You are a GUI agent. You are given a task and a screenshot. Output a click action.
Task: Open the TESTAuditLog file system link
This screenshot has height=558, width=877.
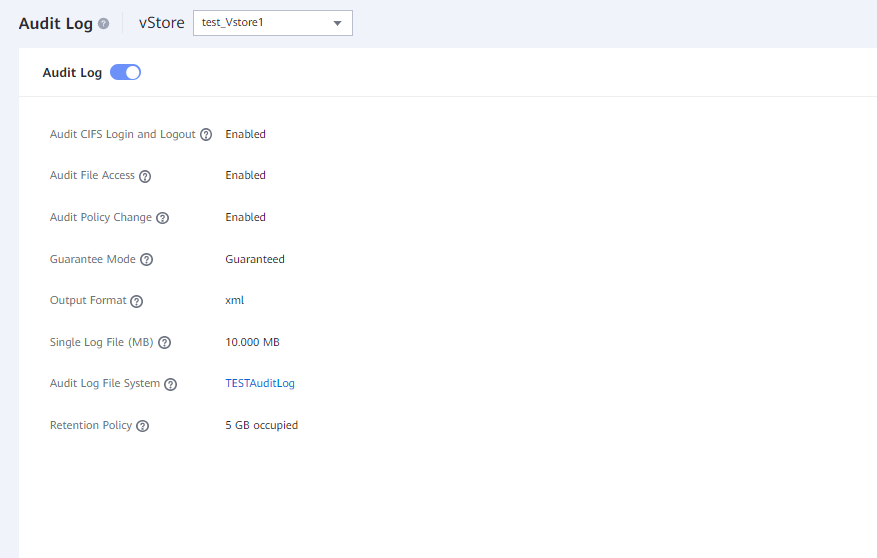(x=260, y=383)
